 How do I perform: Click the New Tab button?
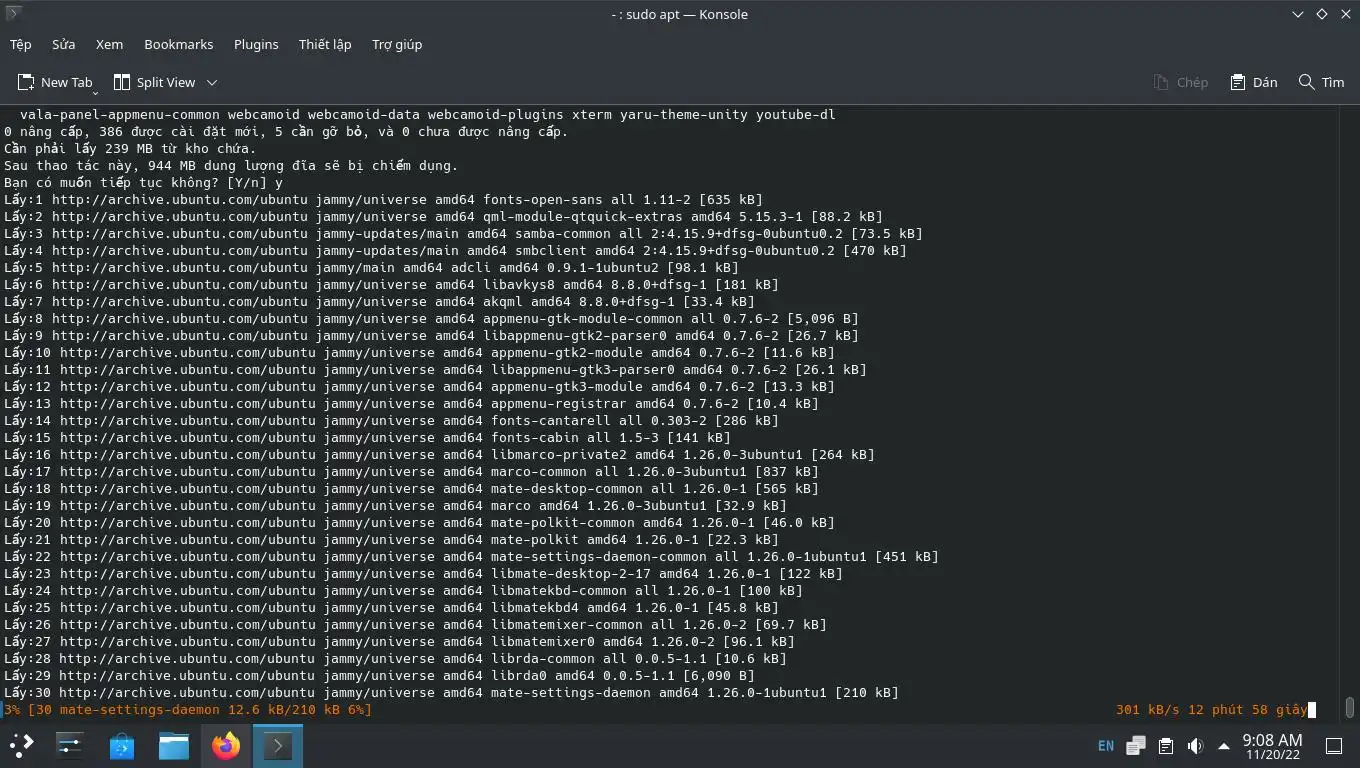(x=56, y=82)
